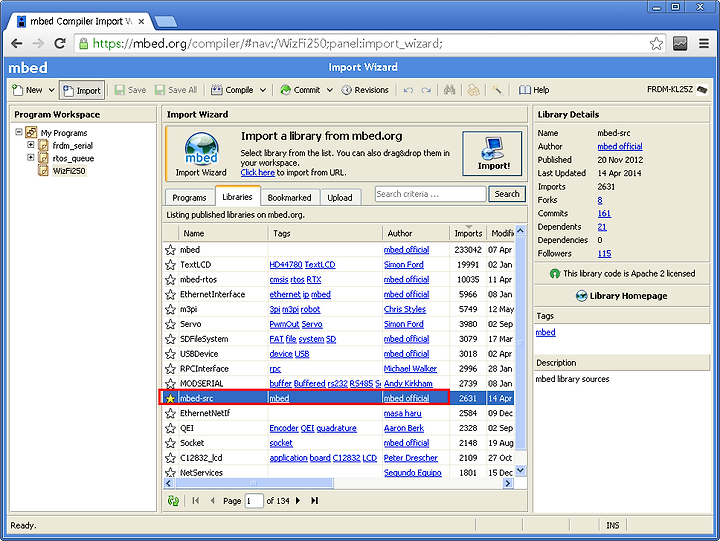This screenshot has height=541, width=720.
Task: Click the Search button
Action: [507, 194]
